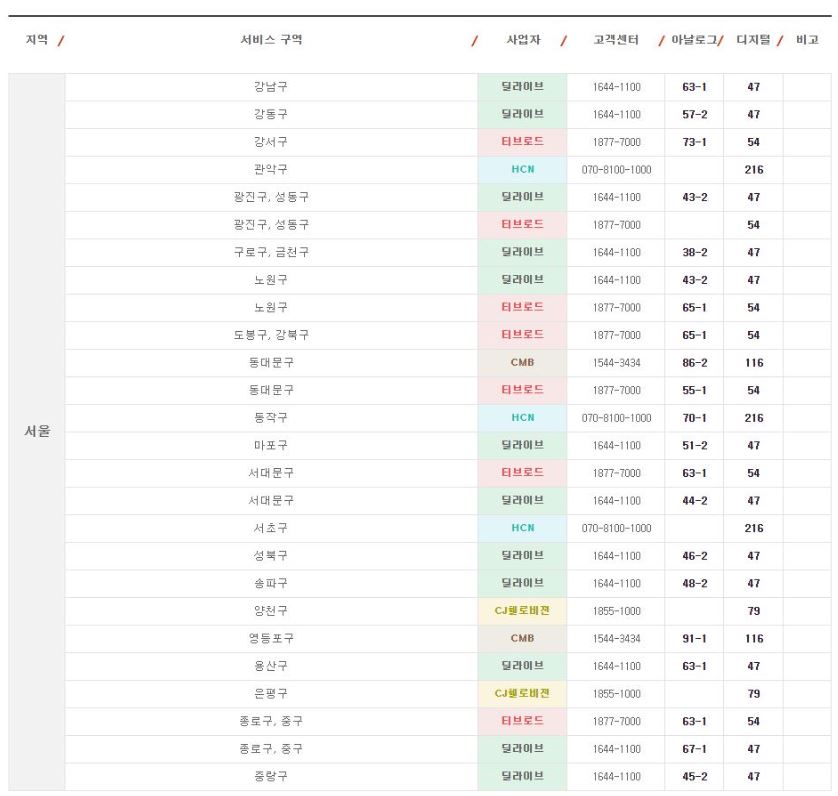Click the '서비스 구역' column header
This screenshot has width=838, height=796.
[271, 40]
